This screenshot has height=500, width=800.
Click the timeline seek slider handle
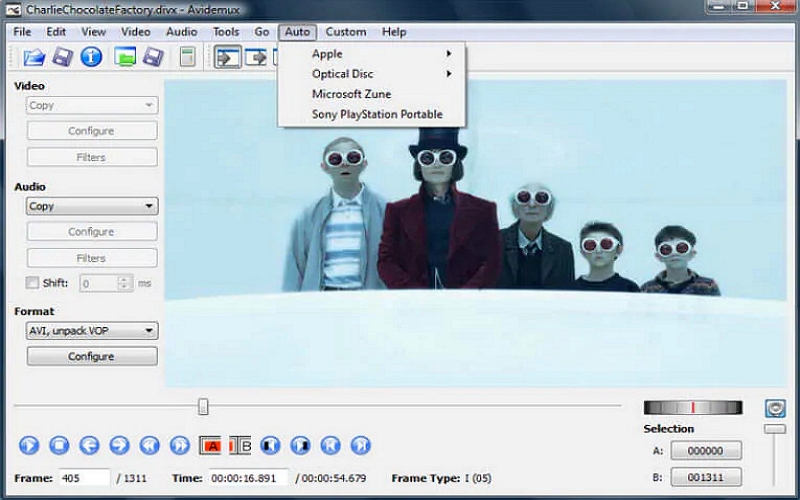coord(203,407)
